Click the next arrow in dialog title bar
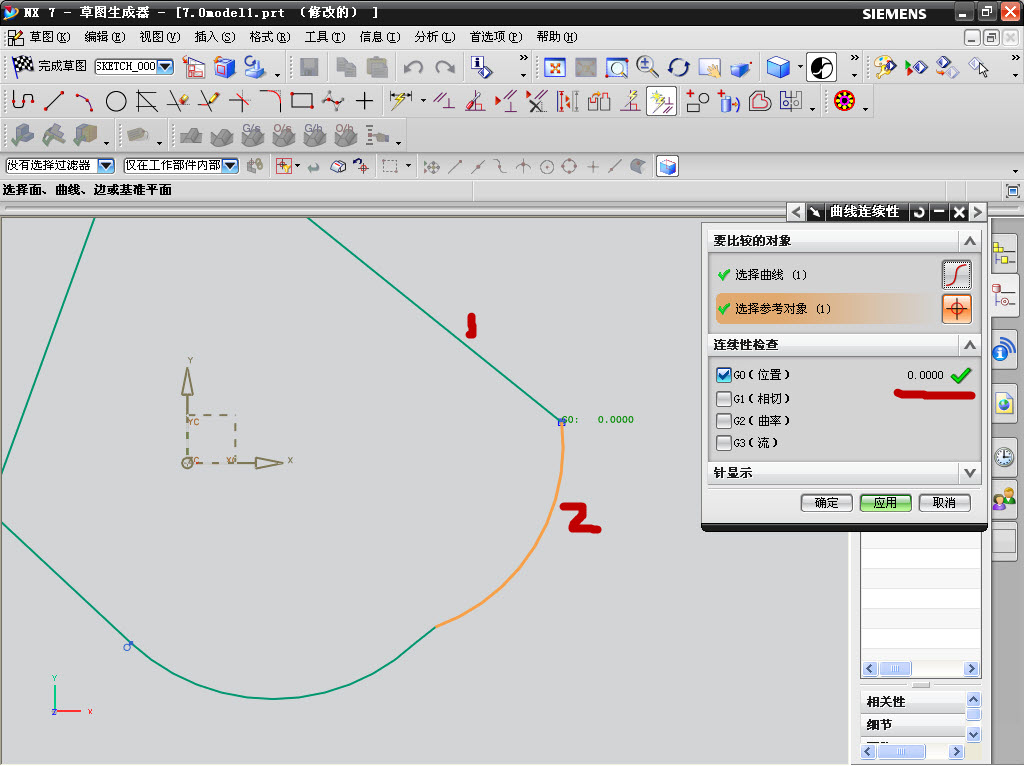 [x=978, y=212]
